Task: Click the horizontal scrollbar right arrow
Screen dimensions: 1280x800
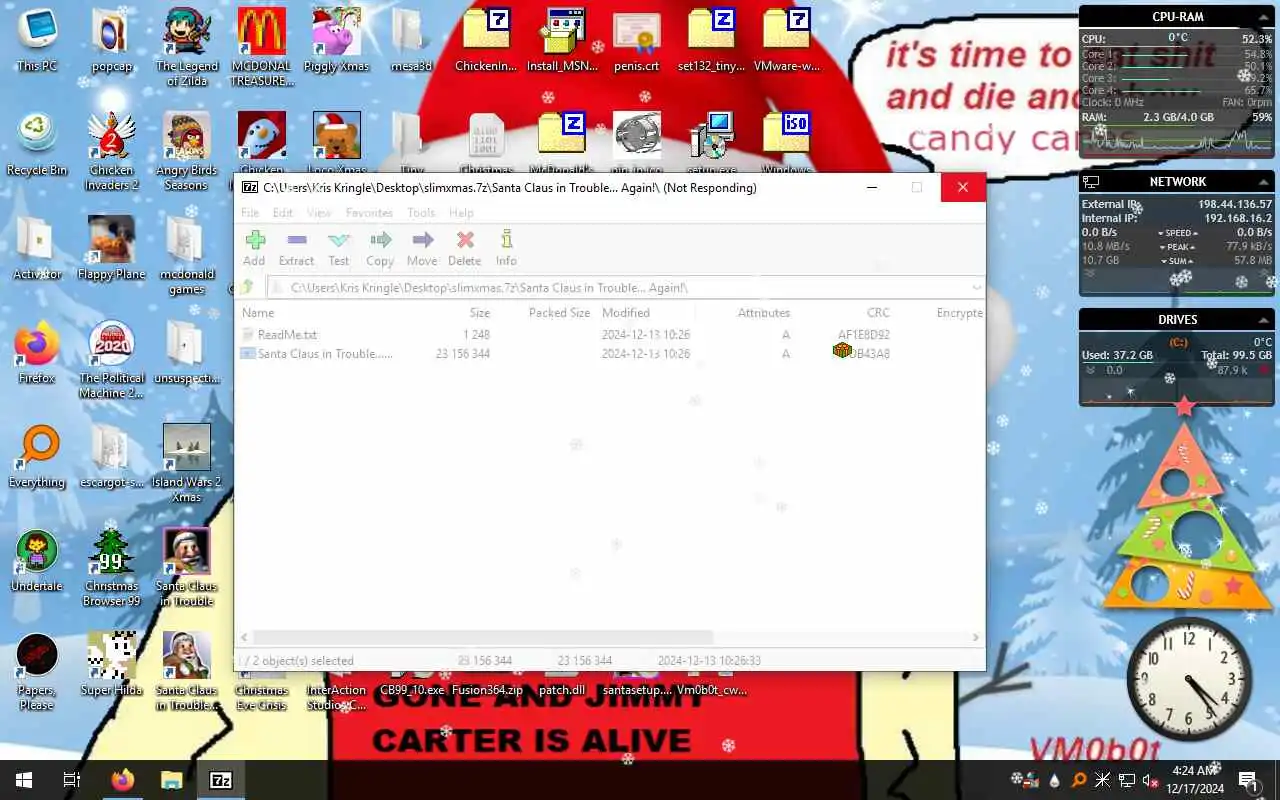Action: [x=977, y=637]
